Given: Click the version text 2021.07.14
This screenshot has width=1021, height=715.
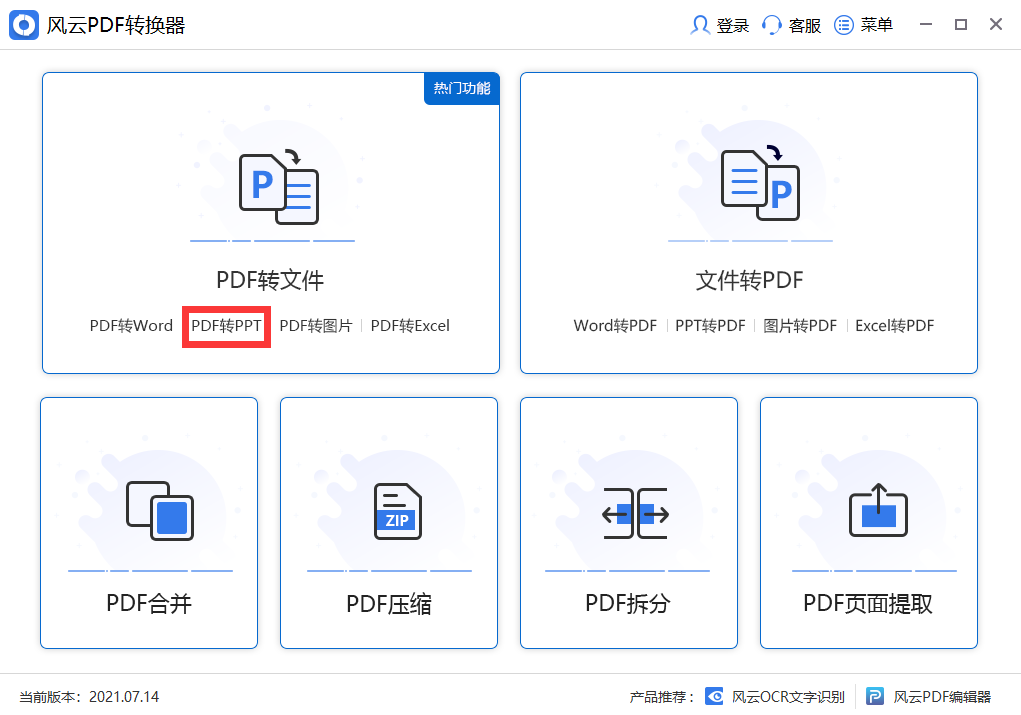Looking at the screenshot, I should (124, 697).
